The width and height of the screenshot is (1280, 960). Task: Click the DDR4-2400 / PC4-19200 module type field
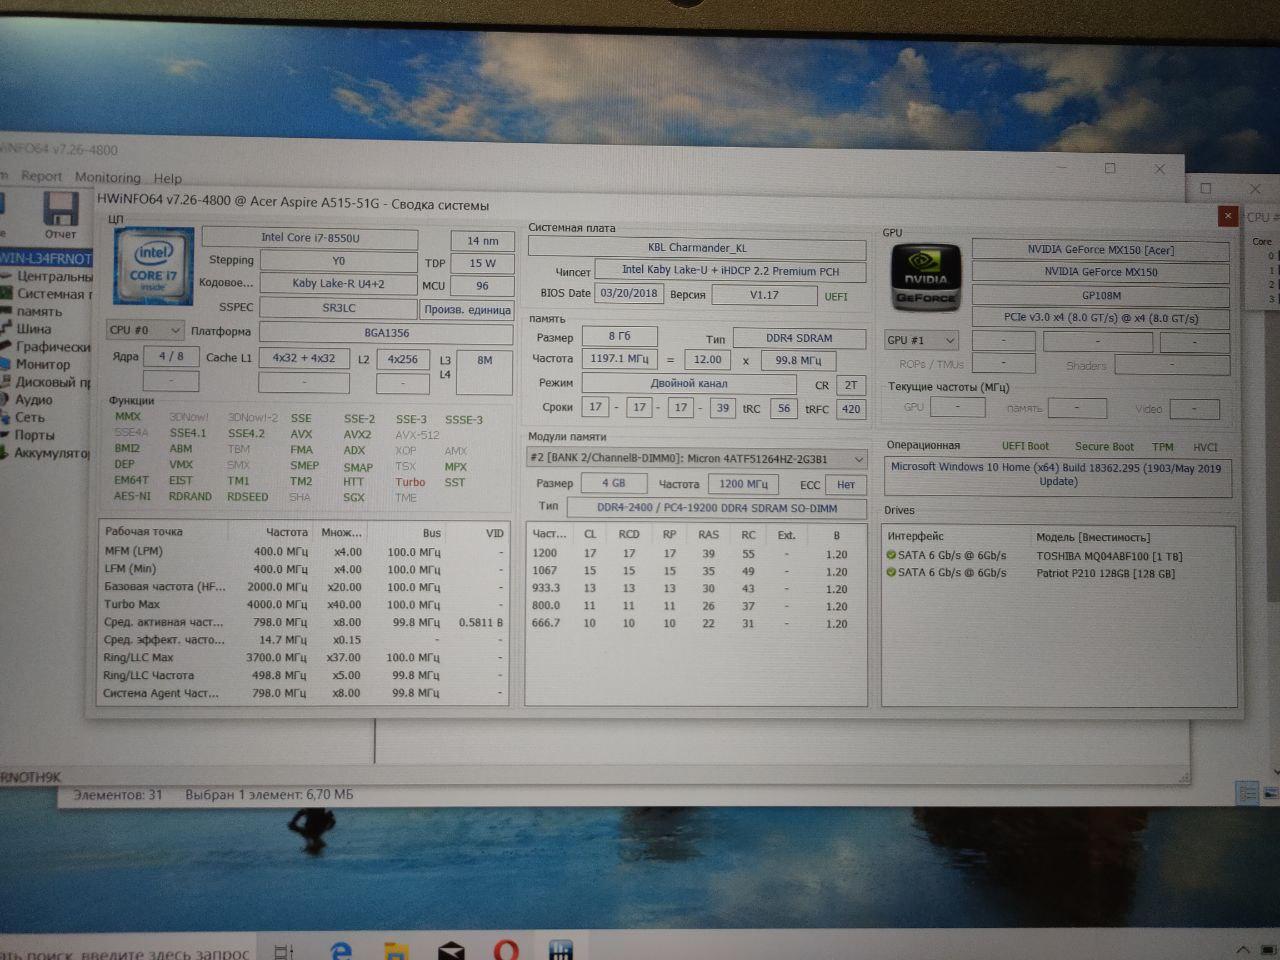(x=716, y=508)
